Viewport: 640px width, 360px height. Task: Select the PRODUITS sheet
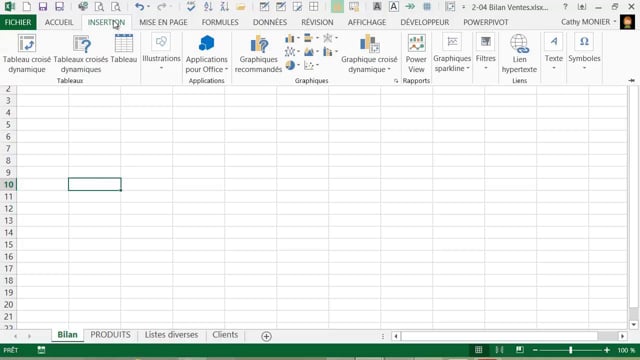click(111, 335)
